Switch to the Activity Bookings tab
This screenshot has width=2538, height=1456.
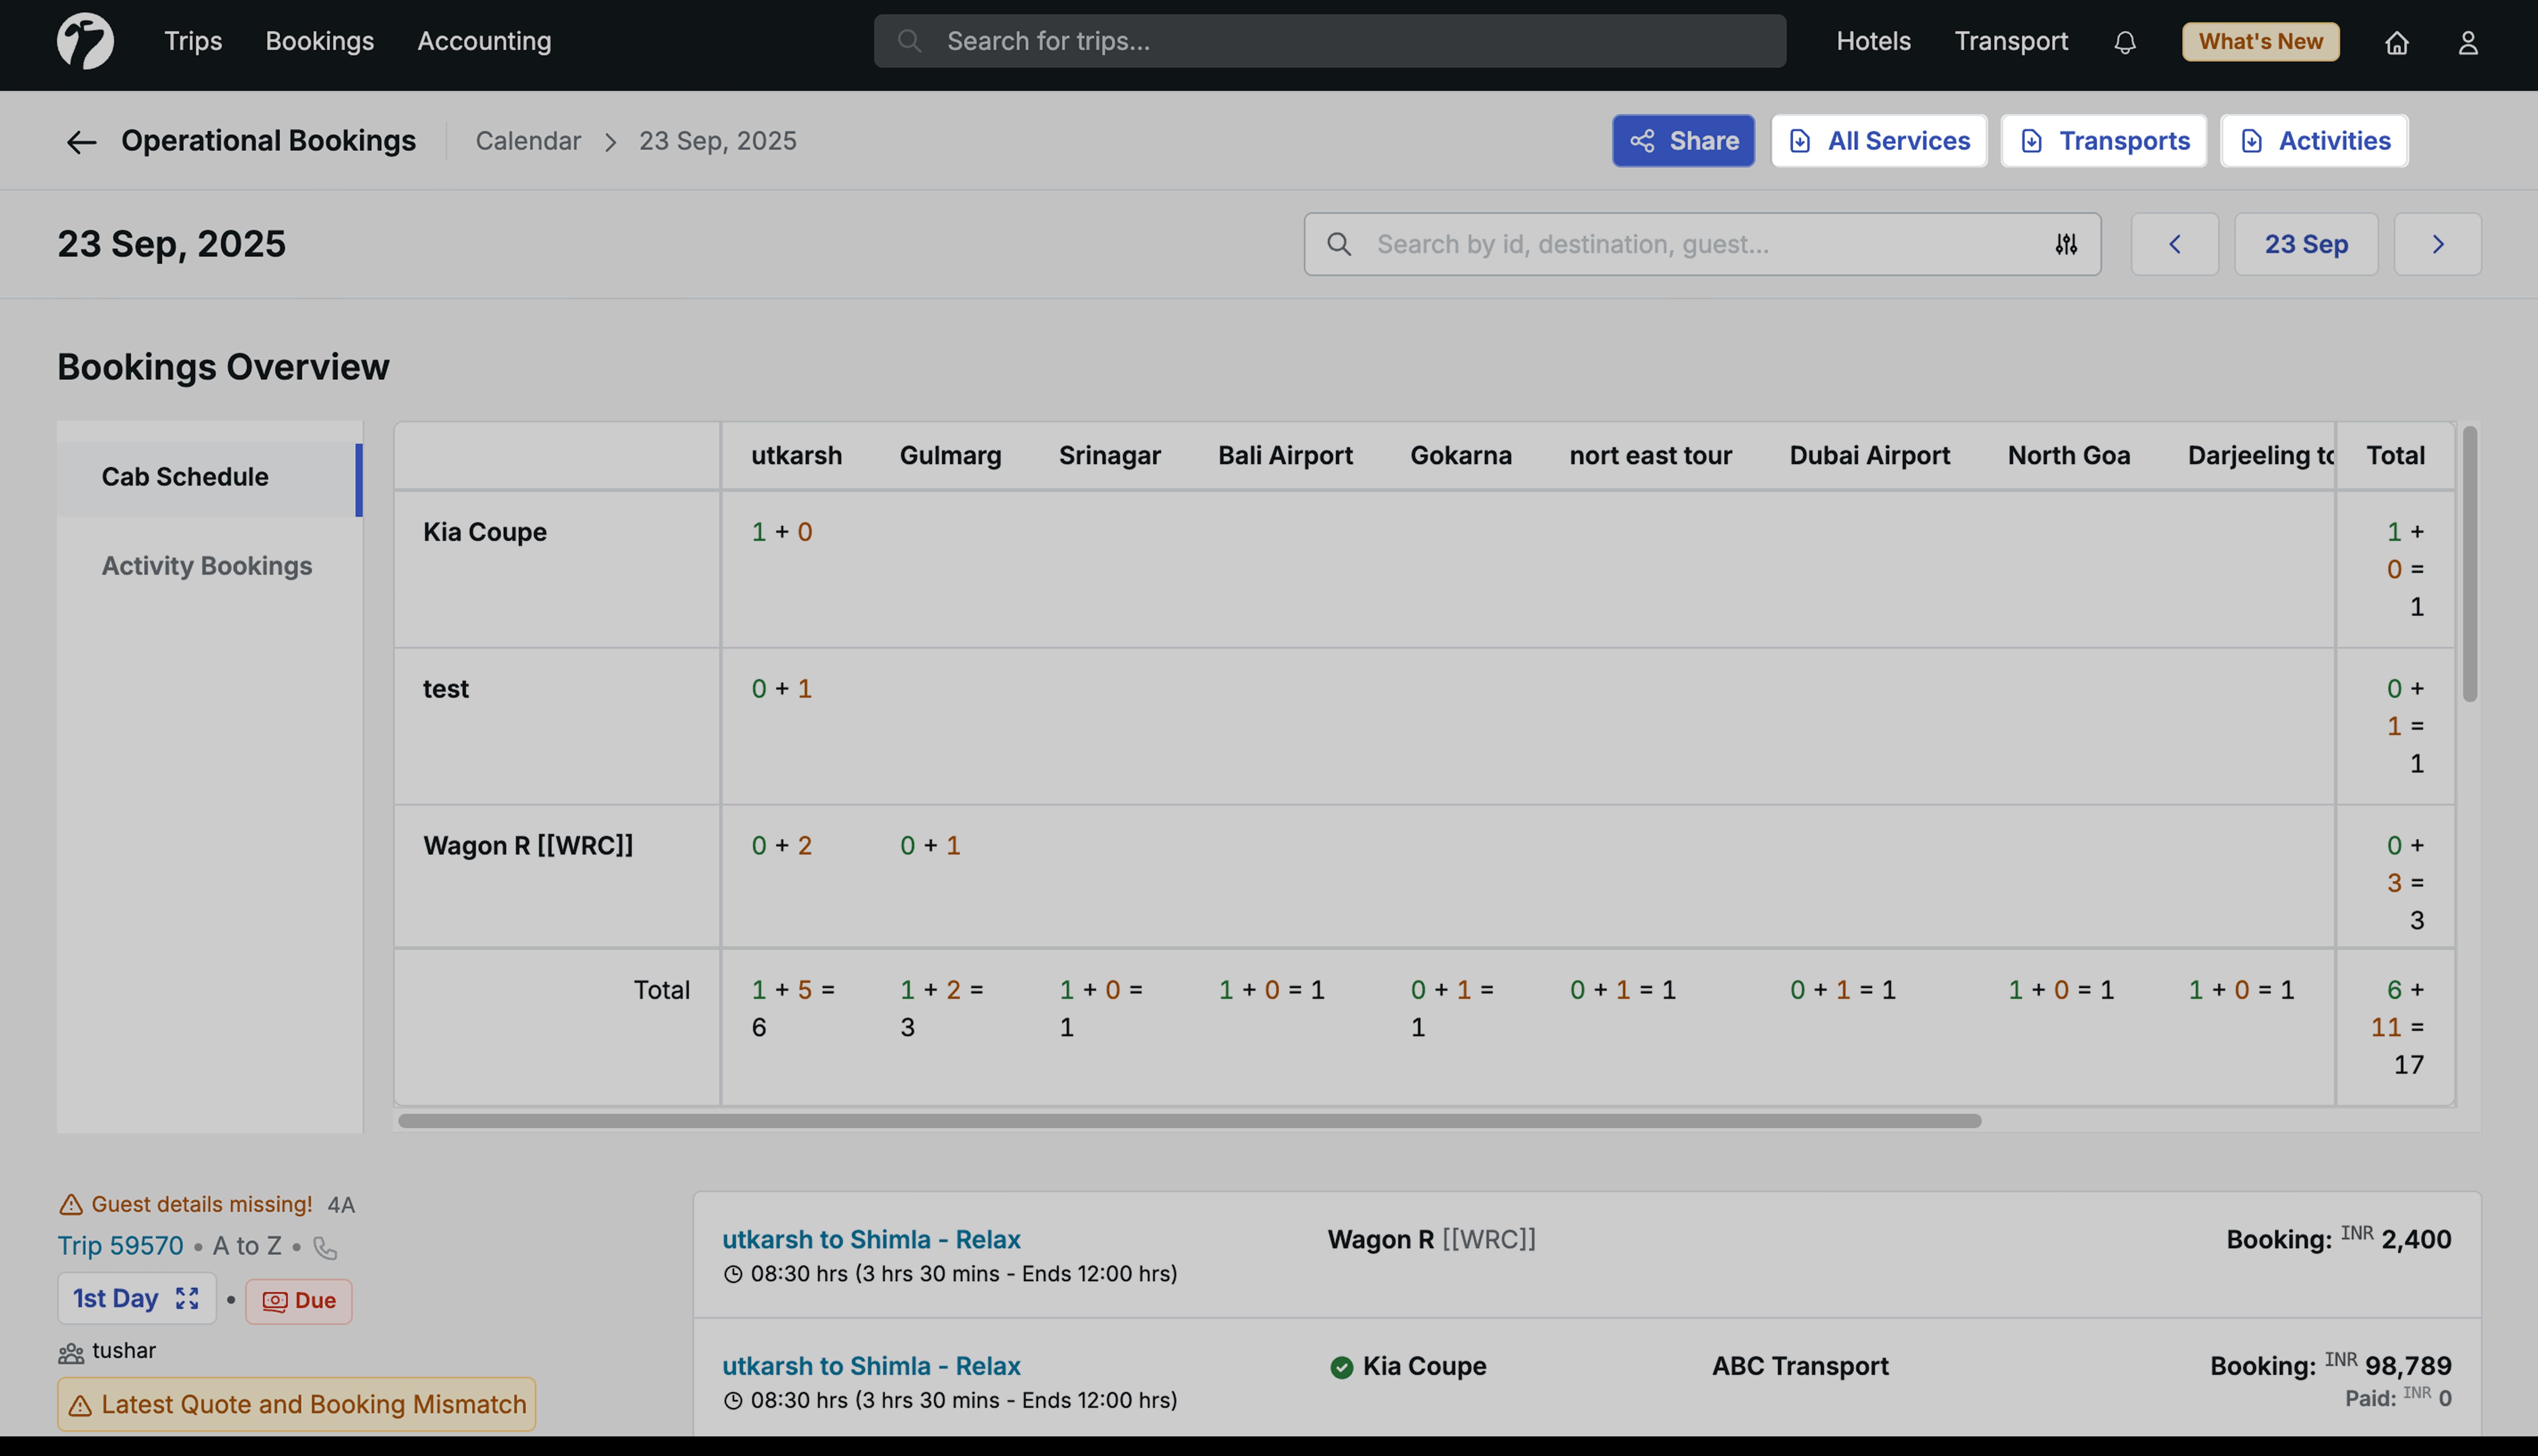click(x=207, y=565)
